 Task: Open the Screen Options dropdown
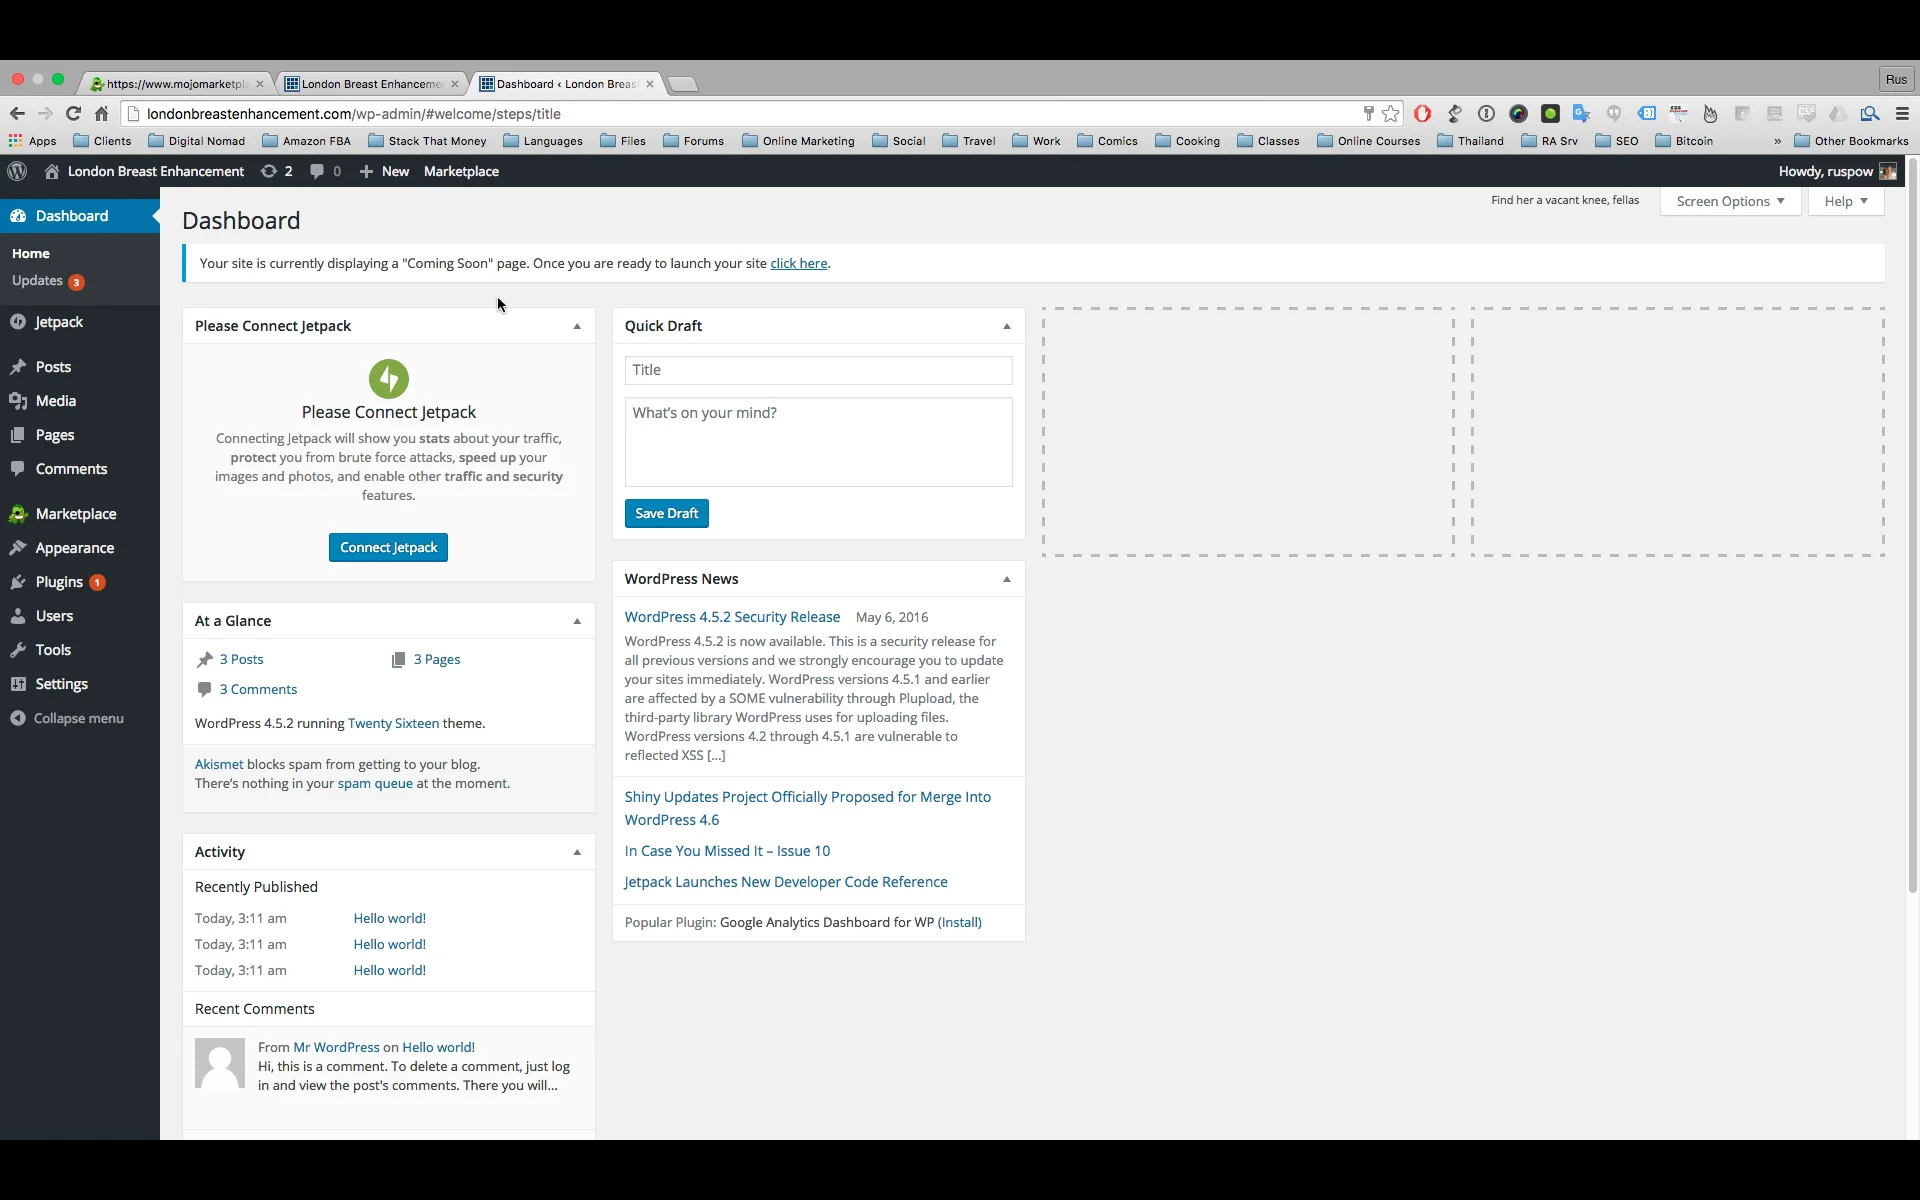(x=1730, y=201)
